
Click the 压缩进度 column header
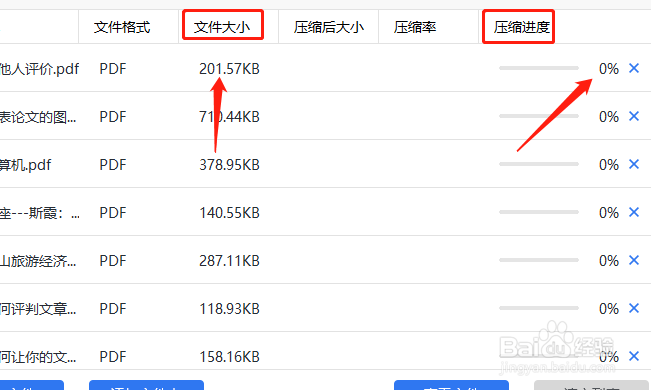521,27
